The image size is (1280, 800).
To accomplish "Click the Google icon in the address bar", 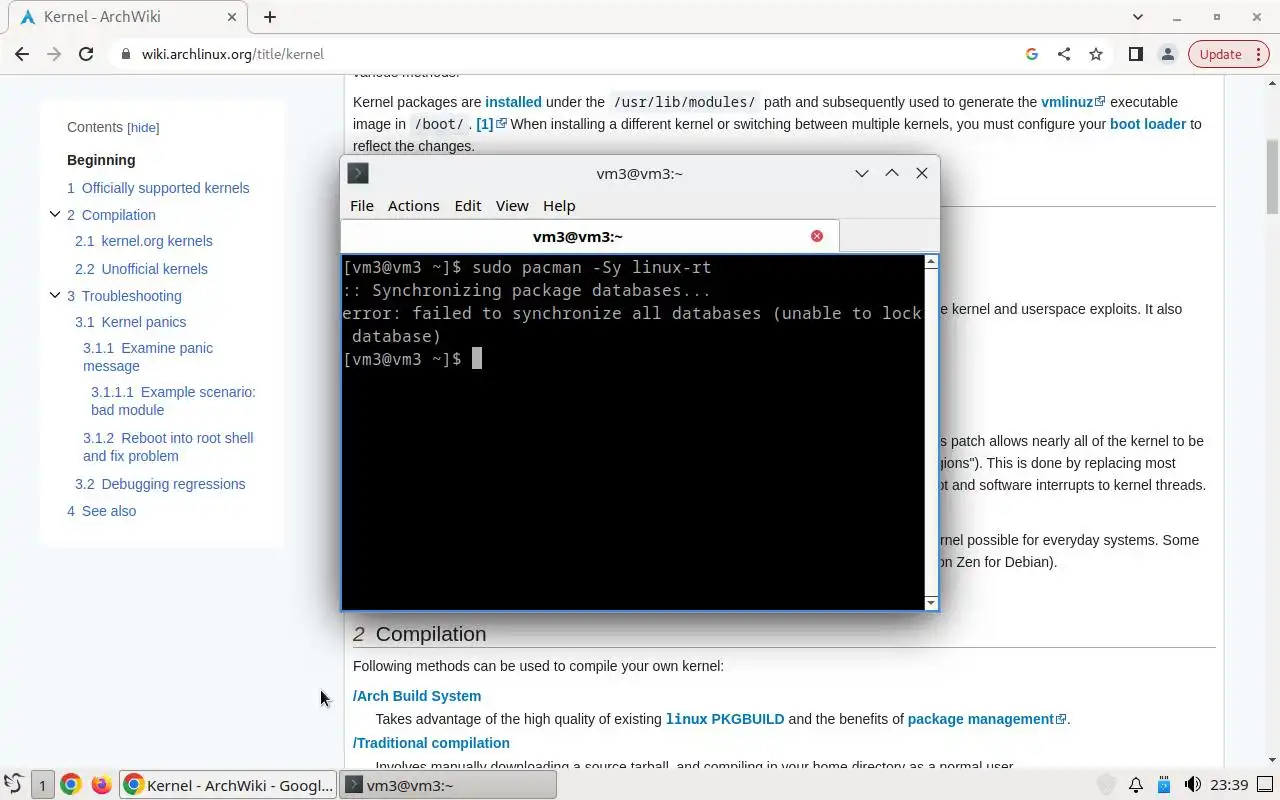I will pos(1032,54).
